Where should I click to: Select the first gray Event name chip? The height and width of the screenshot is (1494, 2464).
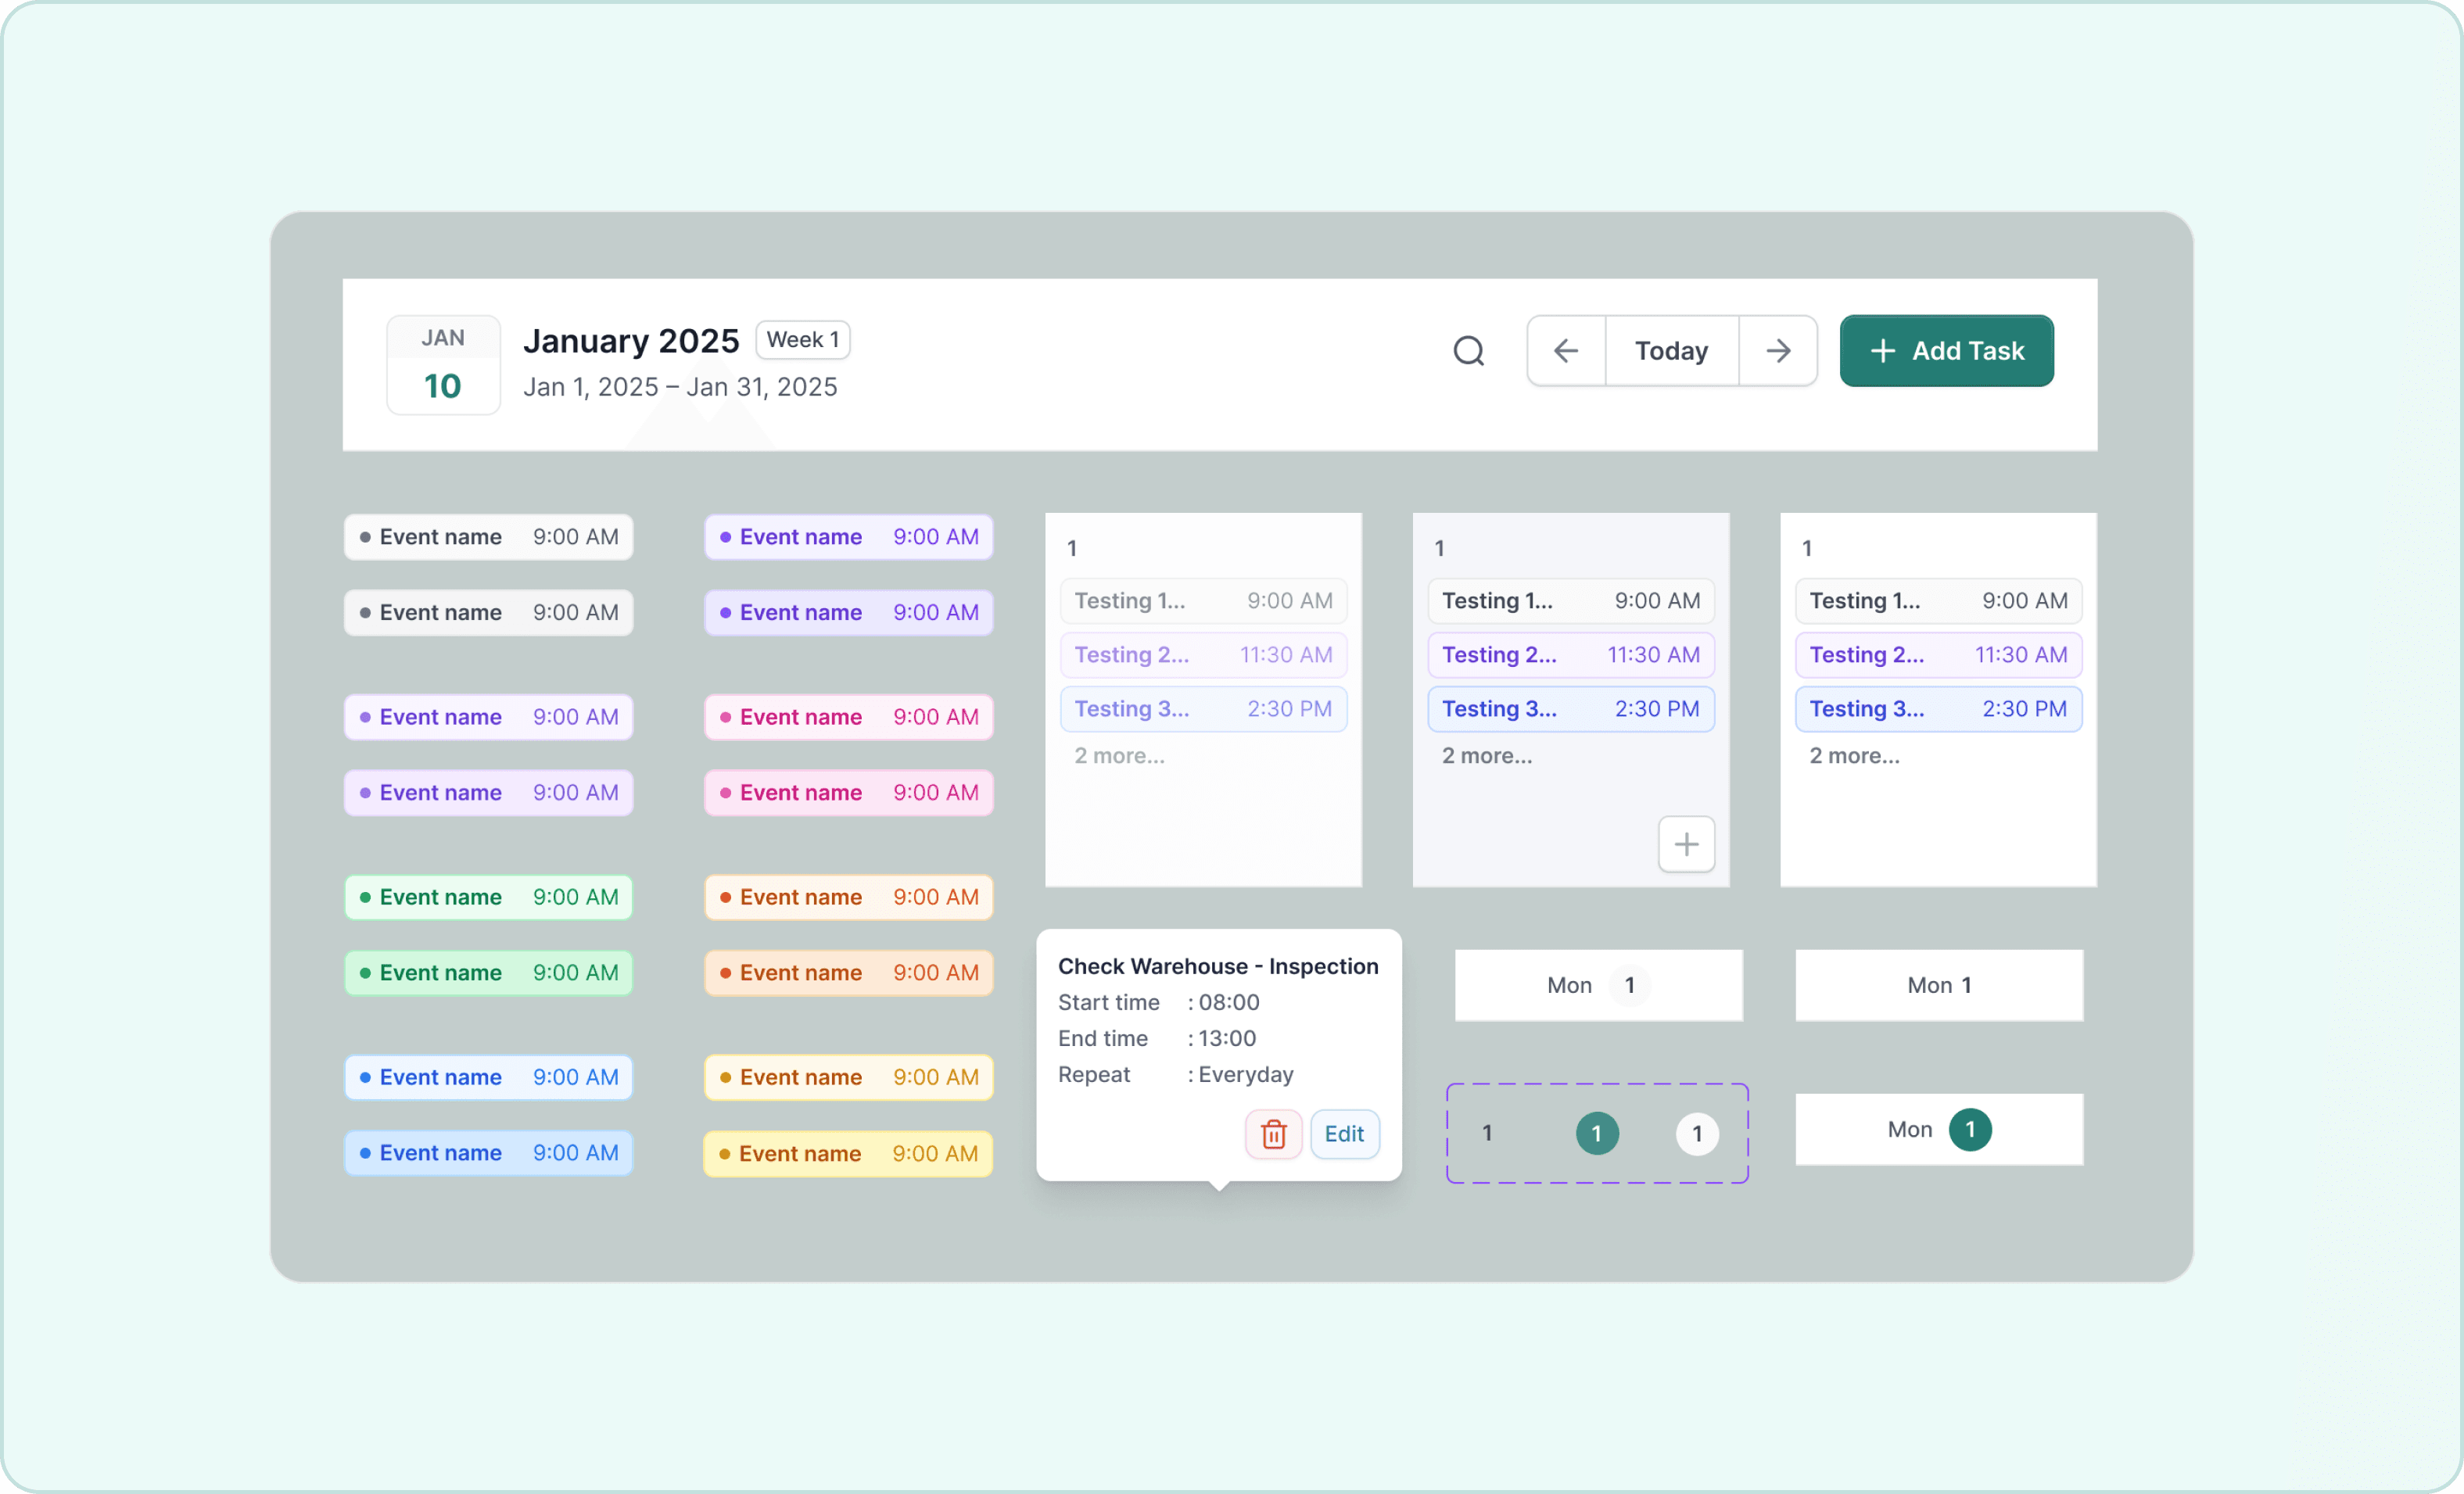(489, 537)
